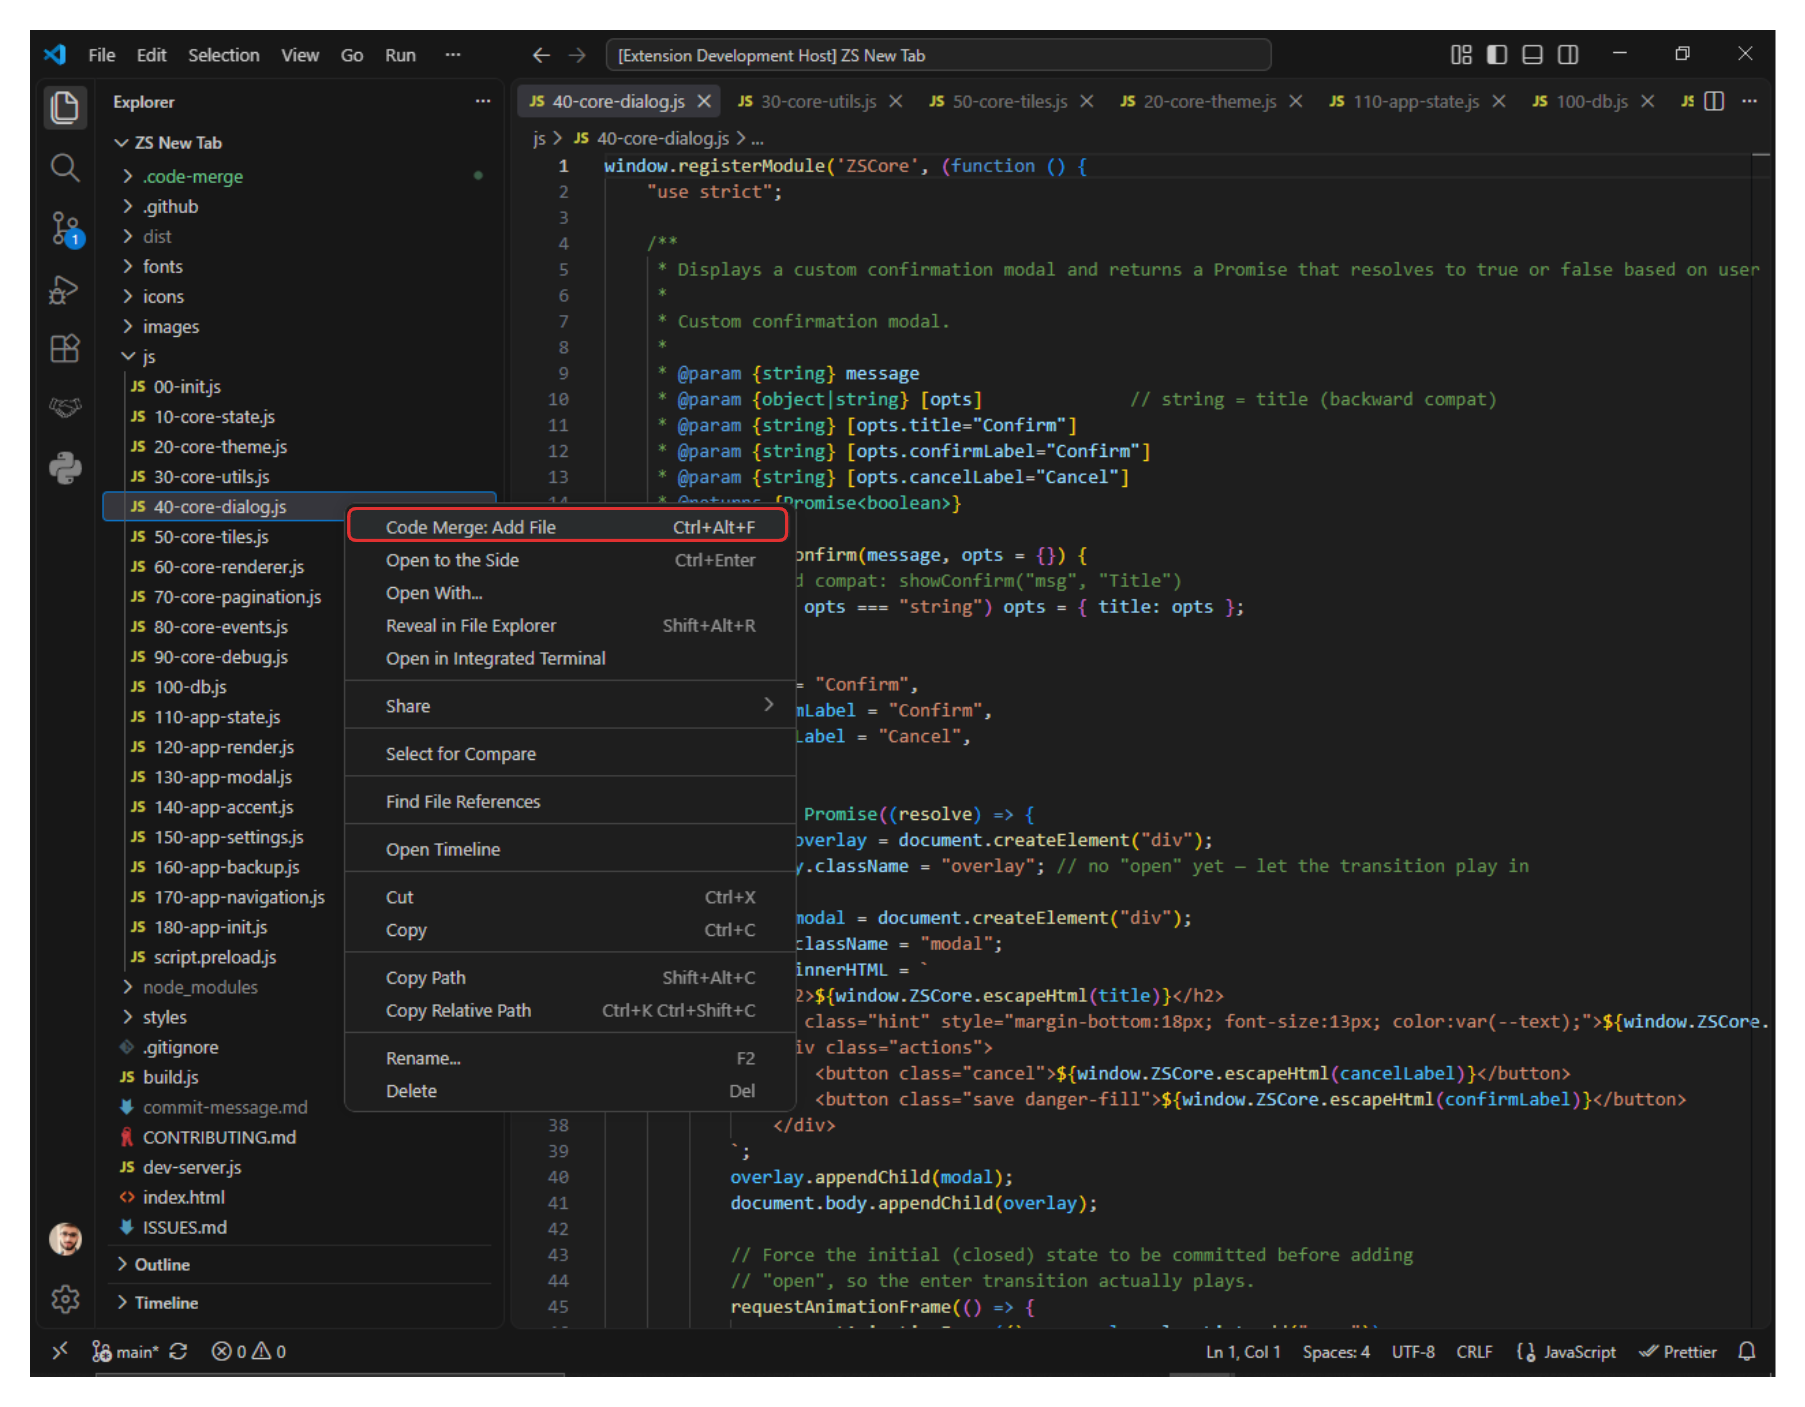The height and width of the screenshot is (1407, 1805).
Task: Open Manage gear icon
Action: tap(65, 1299)
